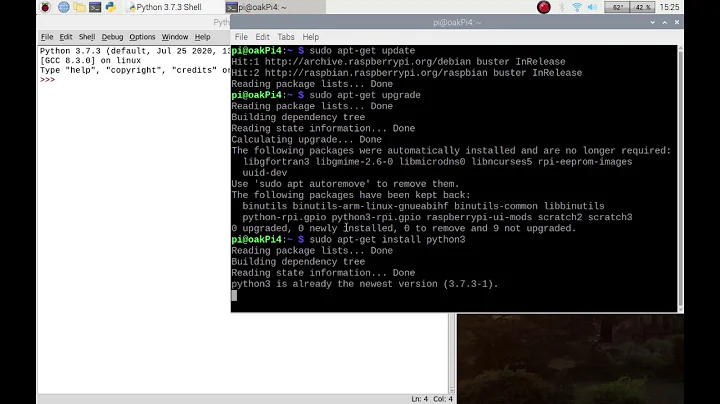Open the terminal Tabs menu
This screenshot has width=720, height=404.
point(286,37)
